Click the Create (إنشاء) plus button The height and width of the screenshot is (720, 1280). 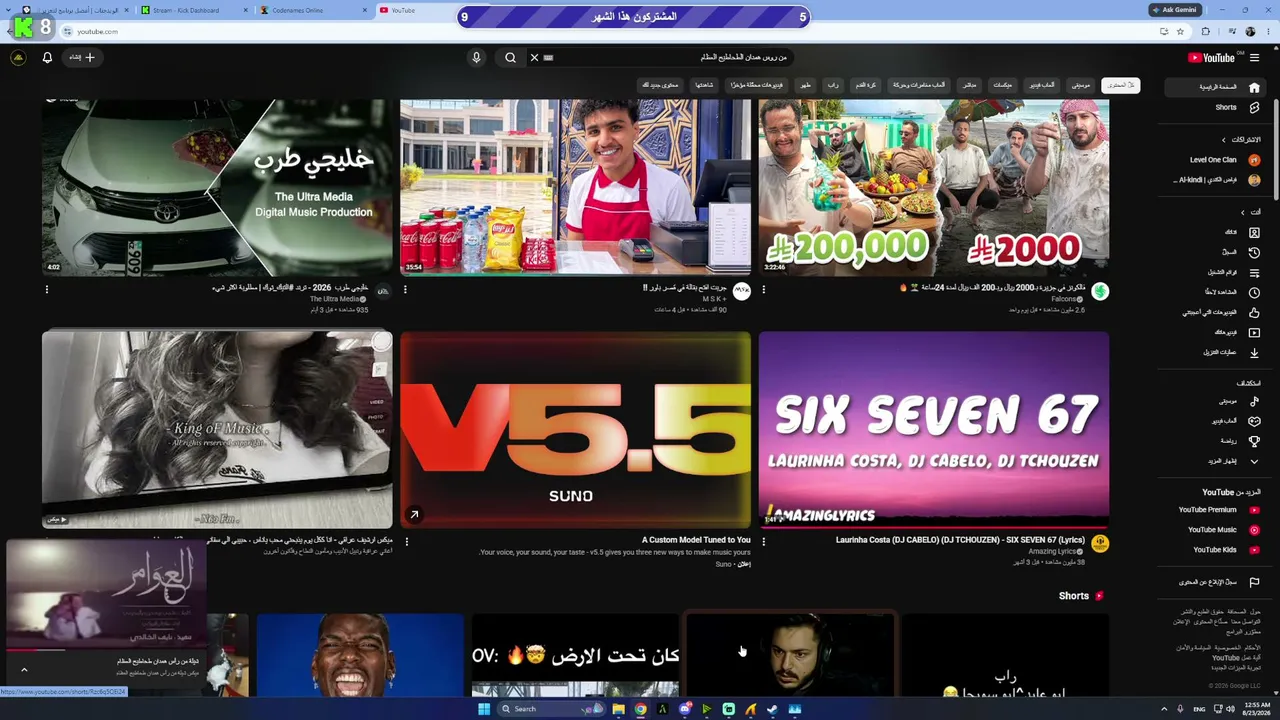click(x=82, y=58)
